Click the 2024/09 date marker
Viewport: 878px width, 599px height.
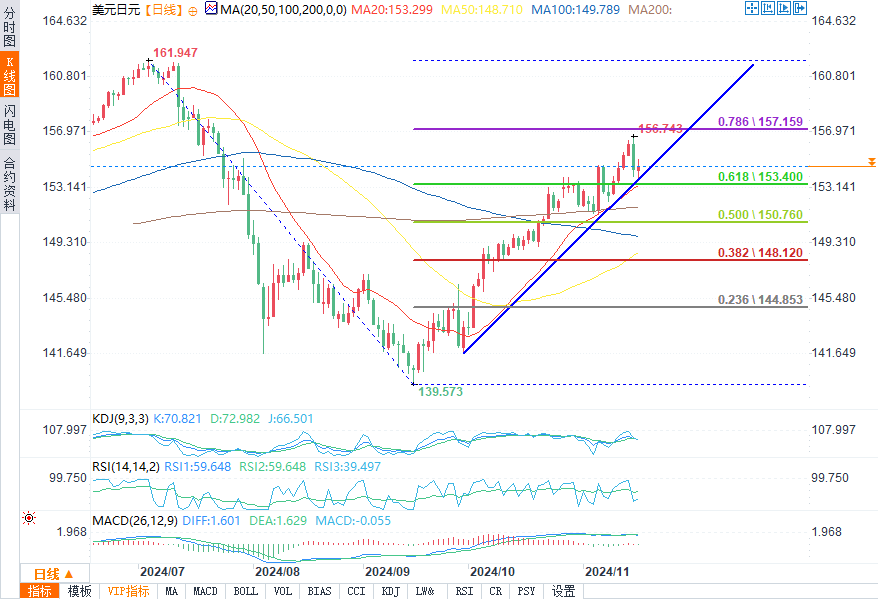pos(387,572)
